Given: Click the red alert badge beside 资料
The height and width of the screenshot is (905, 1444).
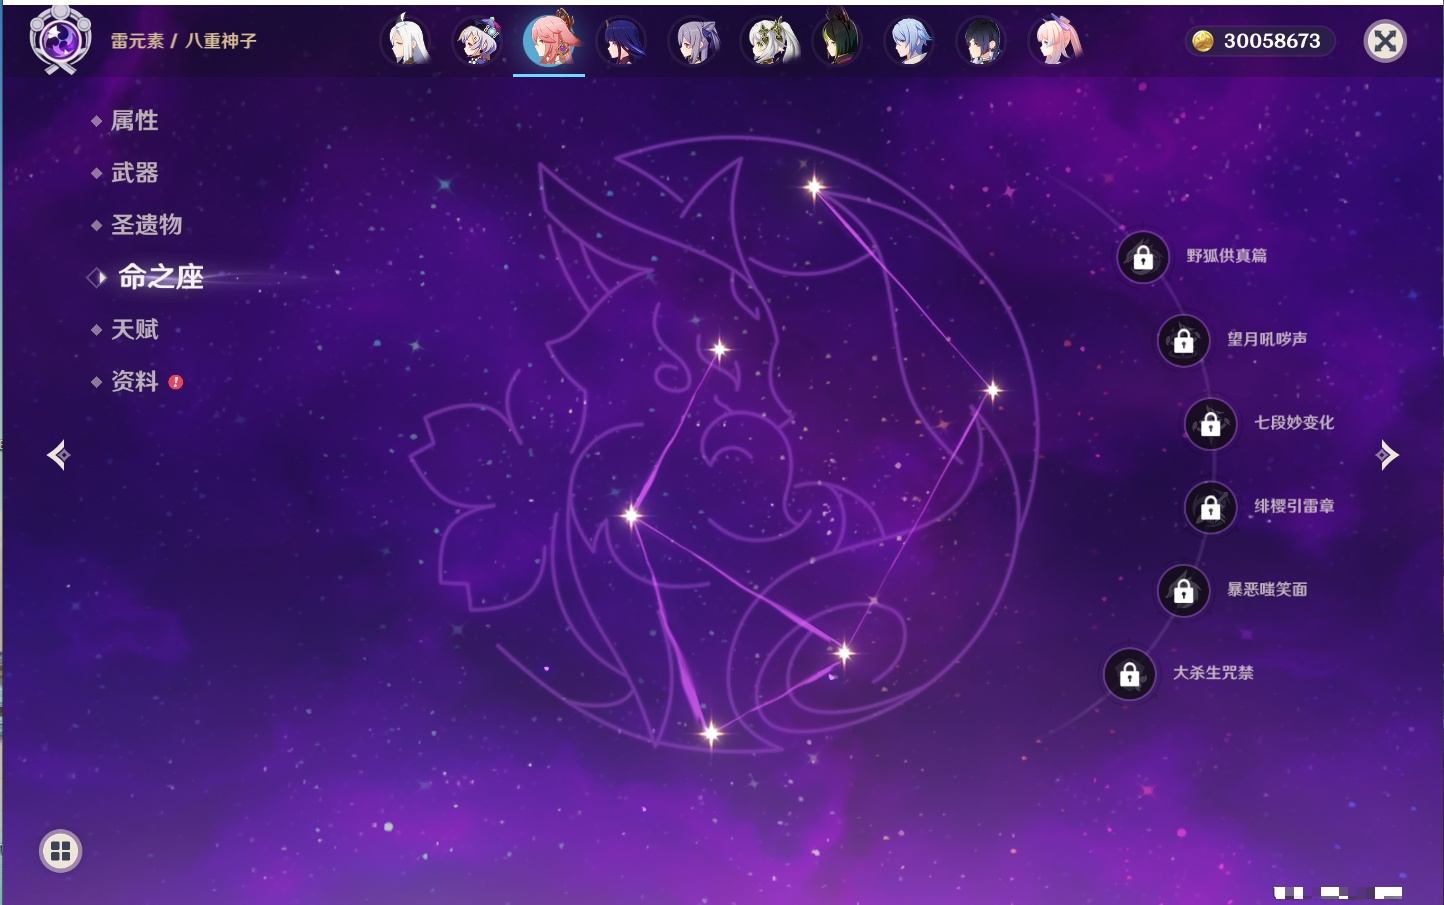Looking at the screenshot, I should click(x=176, y=382).
